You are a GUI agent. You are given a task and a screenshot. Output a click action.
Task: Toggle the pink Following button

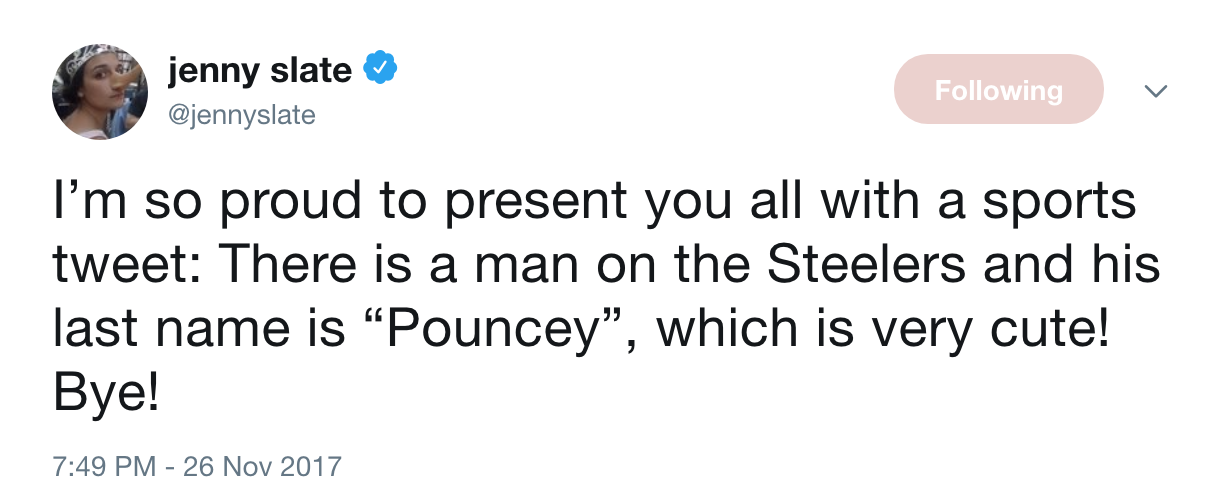(x=998, y=90)
